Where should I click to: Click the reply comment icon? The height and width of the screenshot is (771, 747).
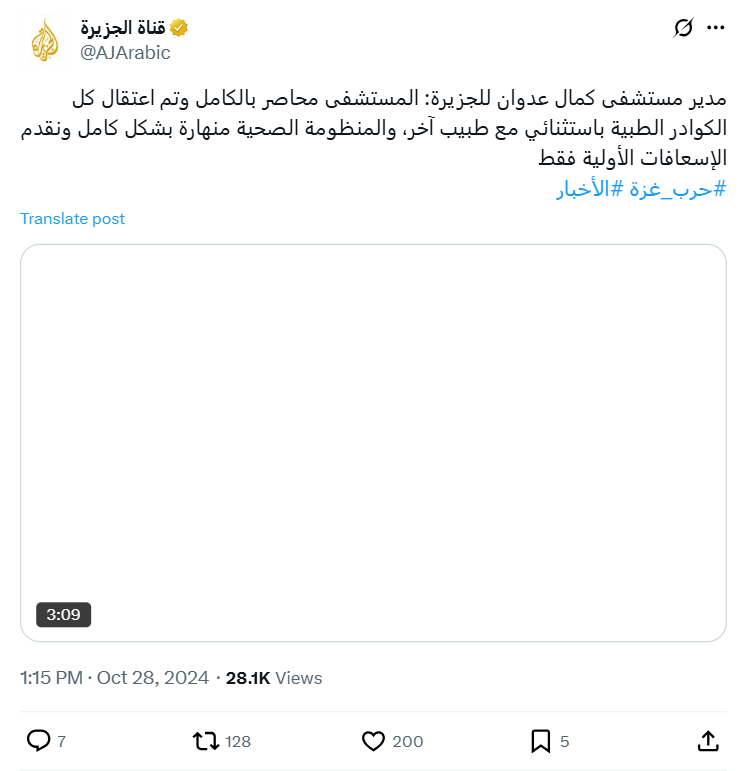[x=39, y=741]
